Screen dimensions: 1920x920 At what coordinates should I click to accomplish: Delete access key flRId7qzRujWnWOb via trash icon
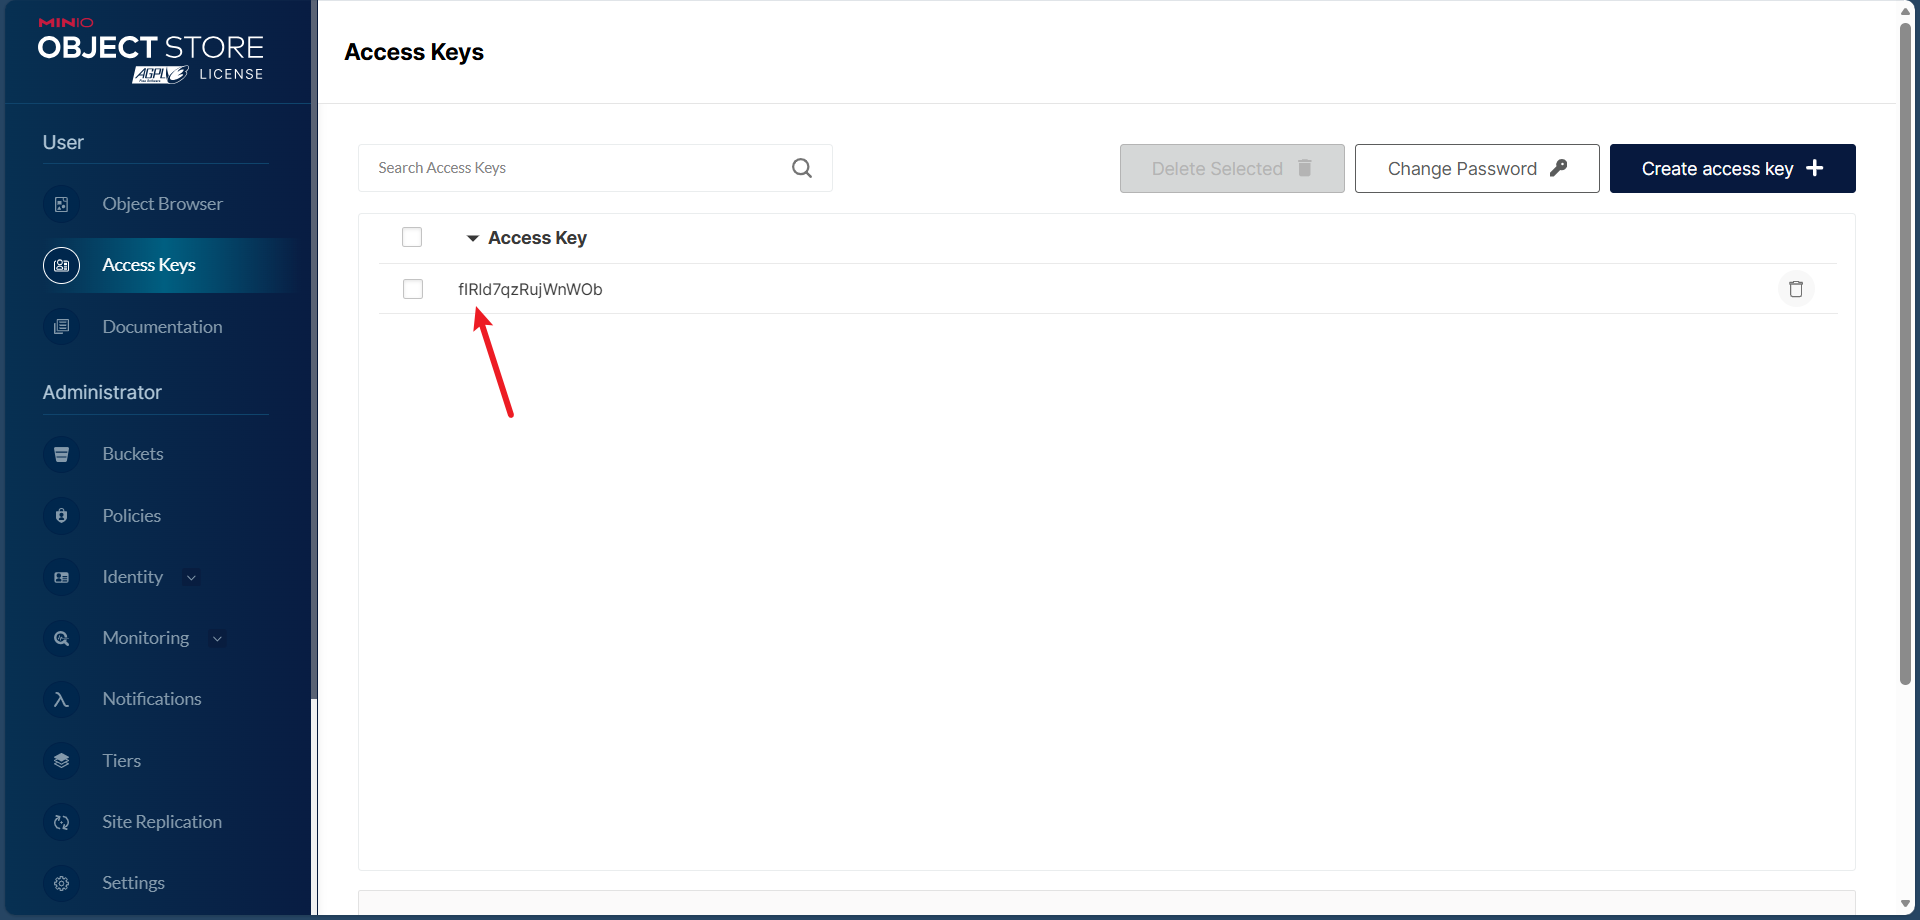[x=1796, y=289]
